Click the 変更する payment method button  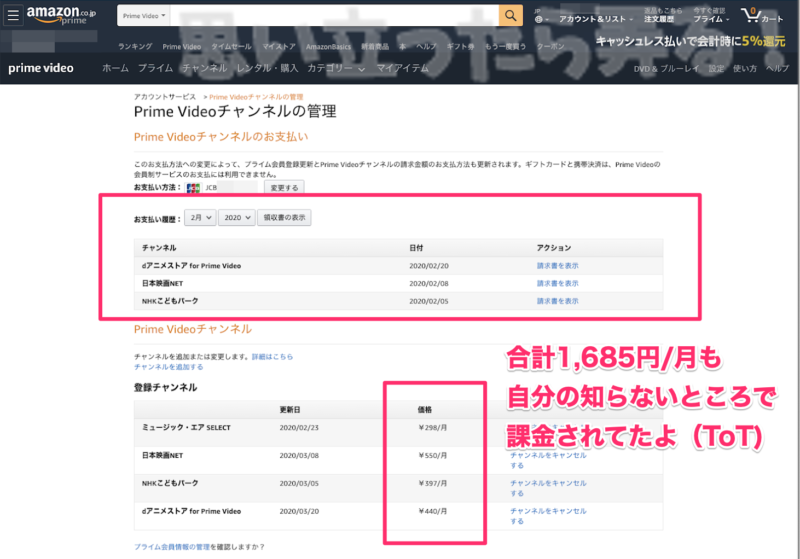point(284,188)
